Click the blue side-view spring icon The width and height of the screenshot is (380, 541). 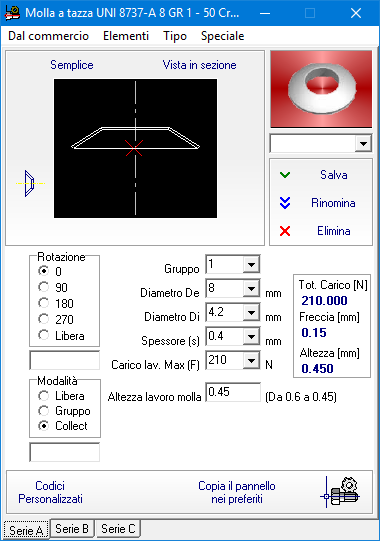30,184
